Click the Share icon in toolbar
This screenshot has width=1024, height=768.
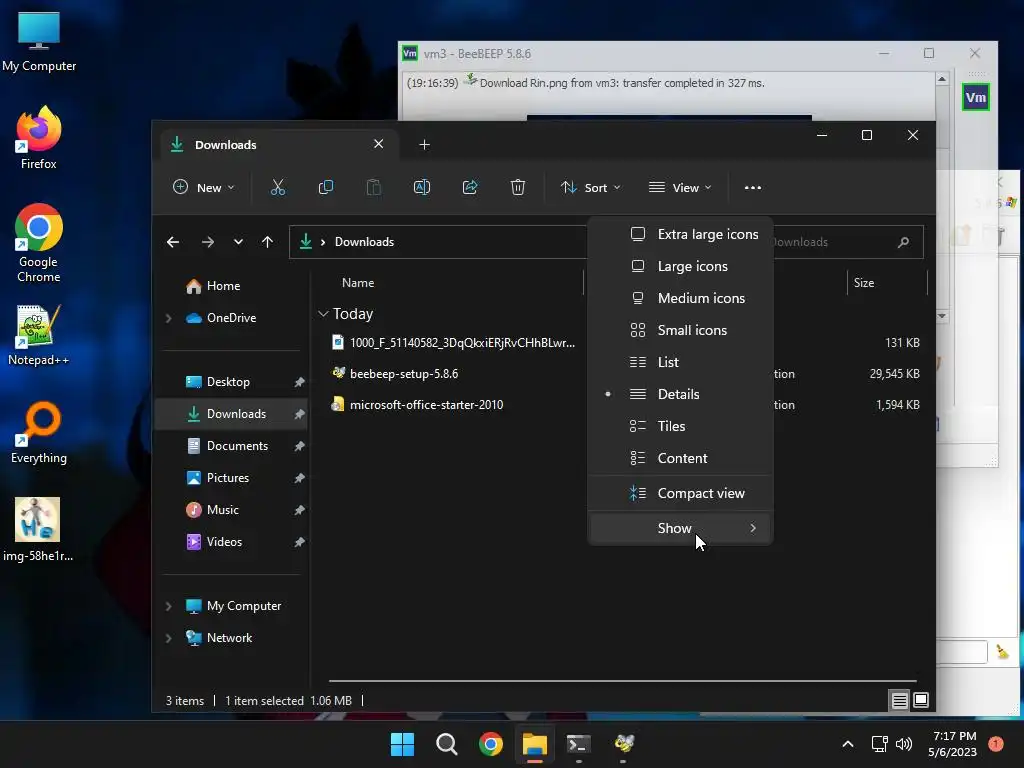coord(470,187)
